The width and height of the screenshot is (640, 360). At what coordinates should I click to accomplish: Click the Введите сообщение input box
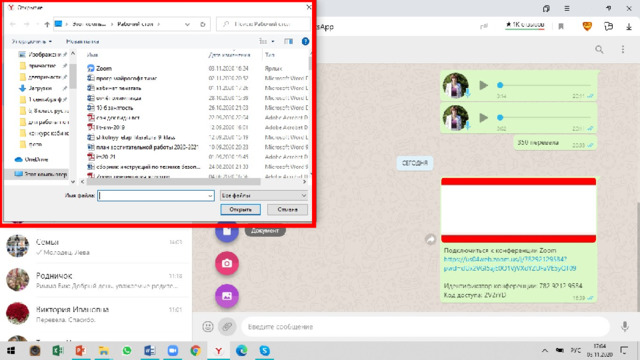click(x=425, y=327)
